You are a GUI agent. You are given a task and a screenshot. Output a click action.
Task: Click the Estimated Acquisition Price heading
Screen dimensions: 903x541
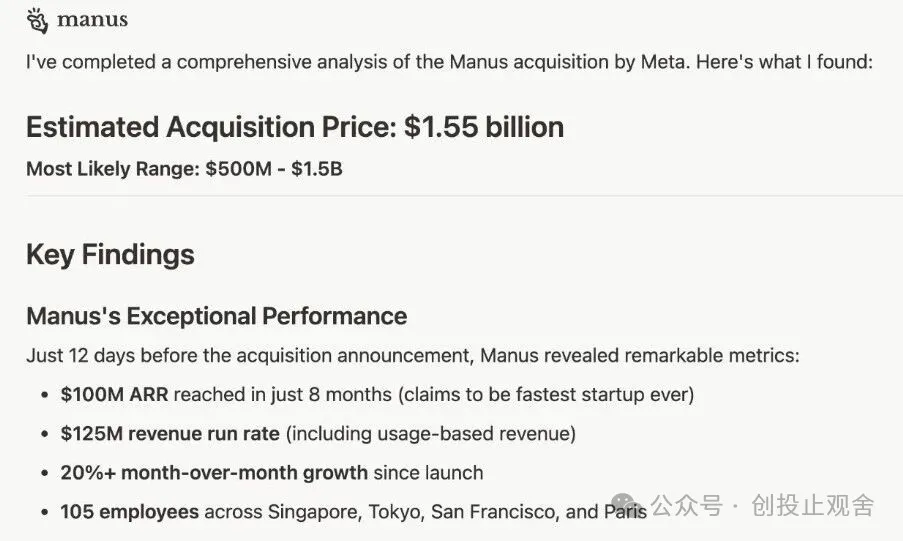click(x=295, y=127)
